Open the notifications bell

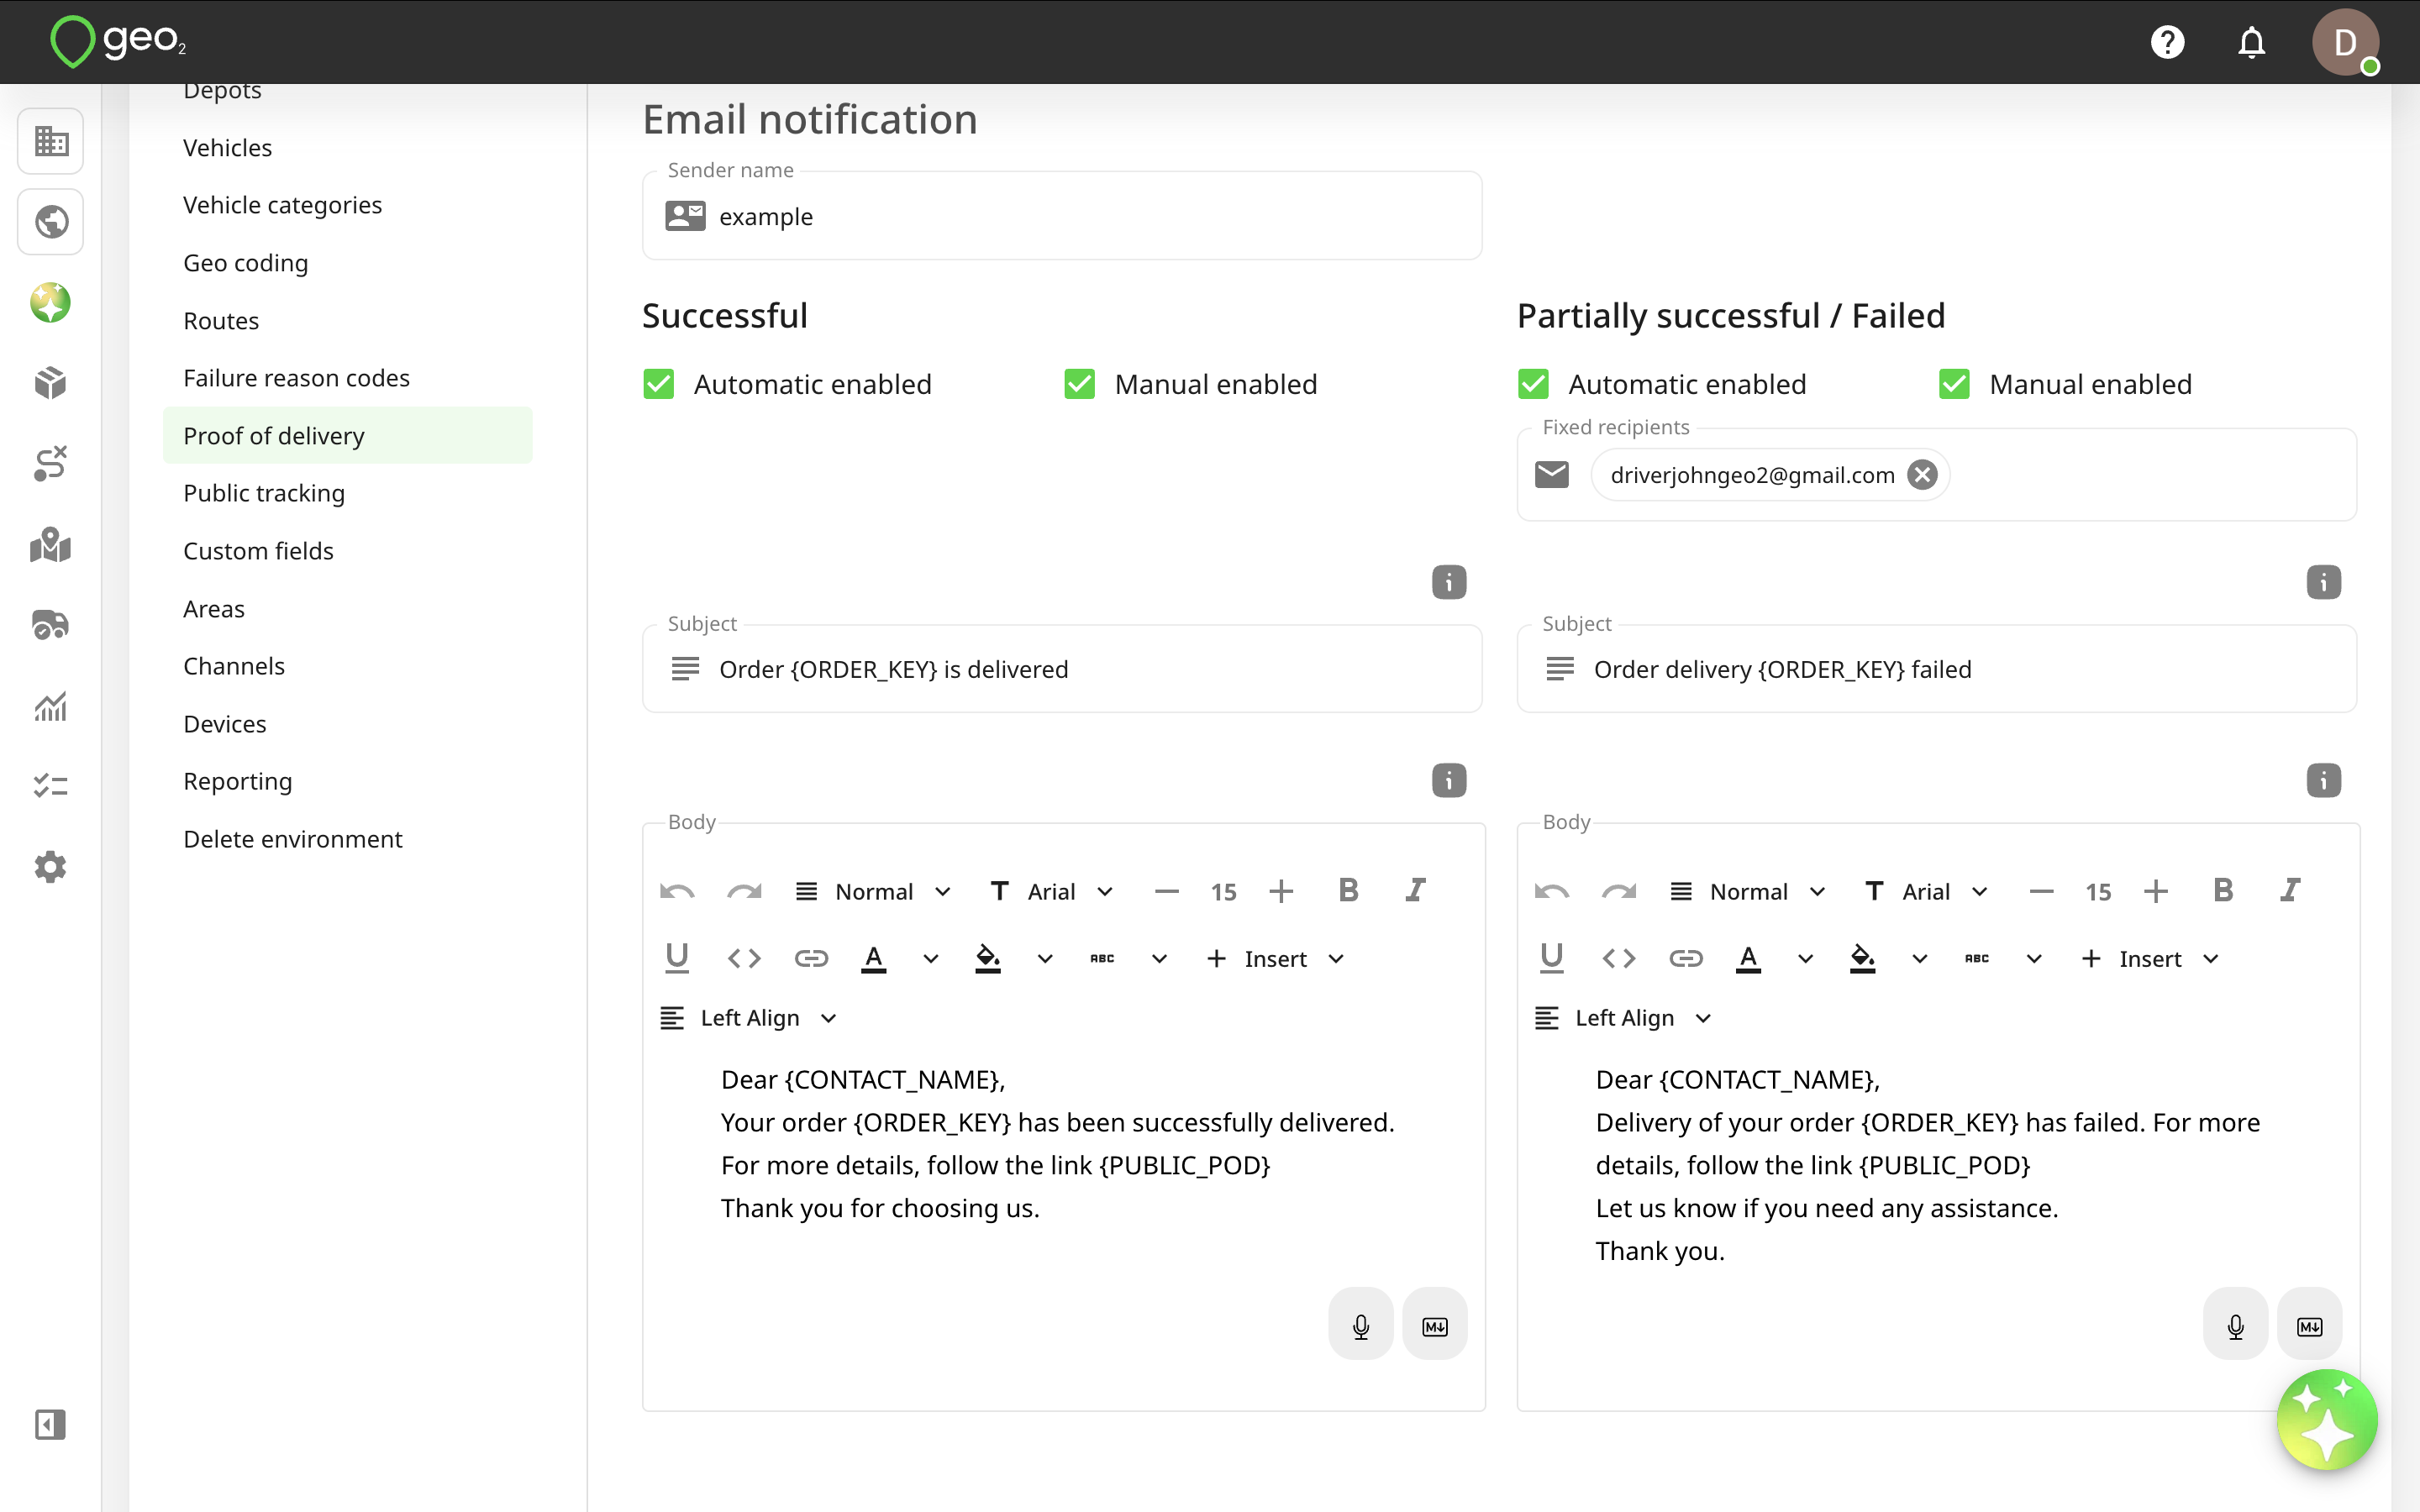click(x=2251, y=42)
